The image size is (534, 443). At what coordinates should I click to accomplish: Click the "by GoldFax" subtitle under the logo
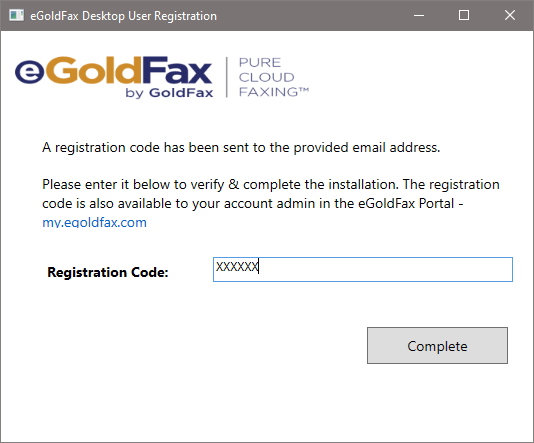[x=169, y=93]
